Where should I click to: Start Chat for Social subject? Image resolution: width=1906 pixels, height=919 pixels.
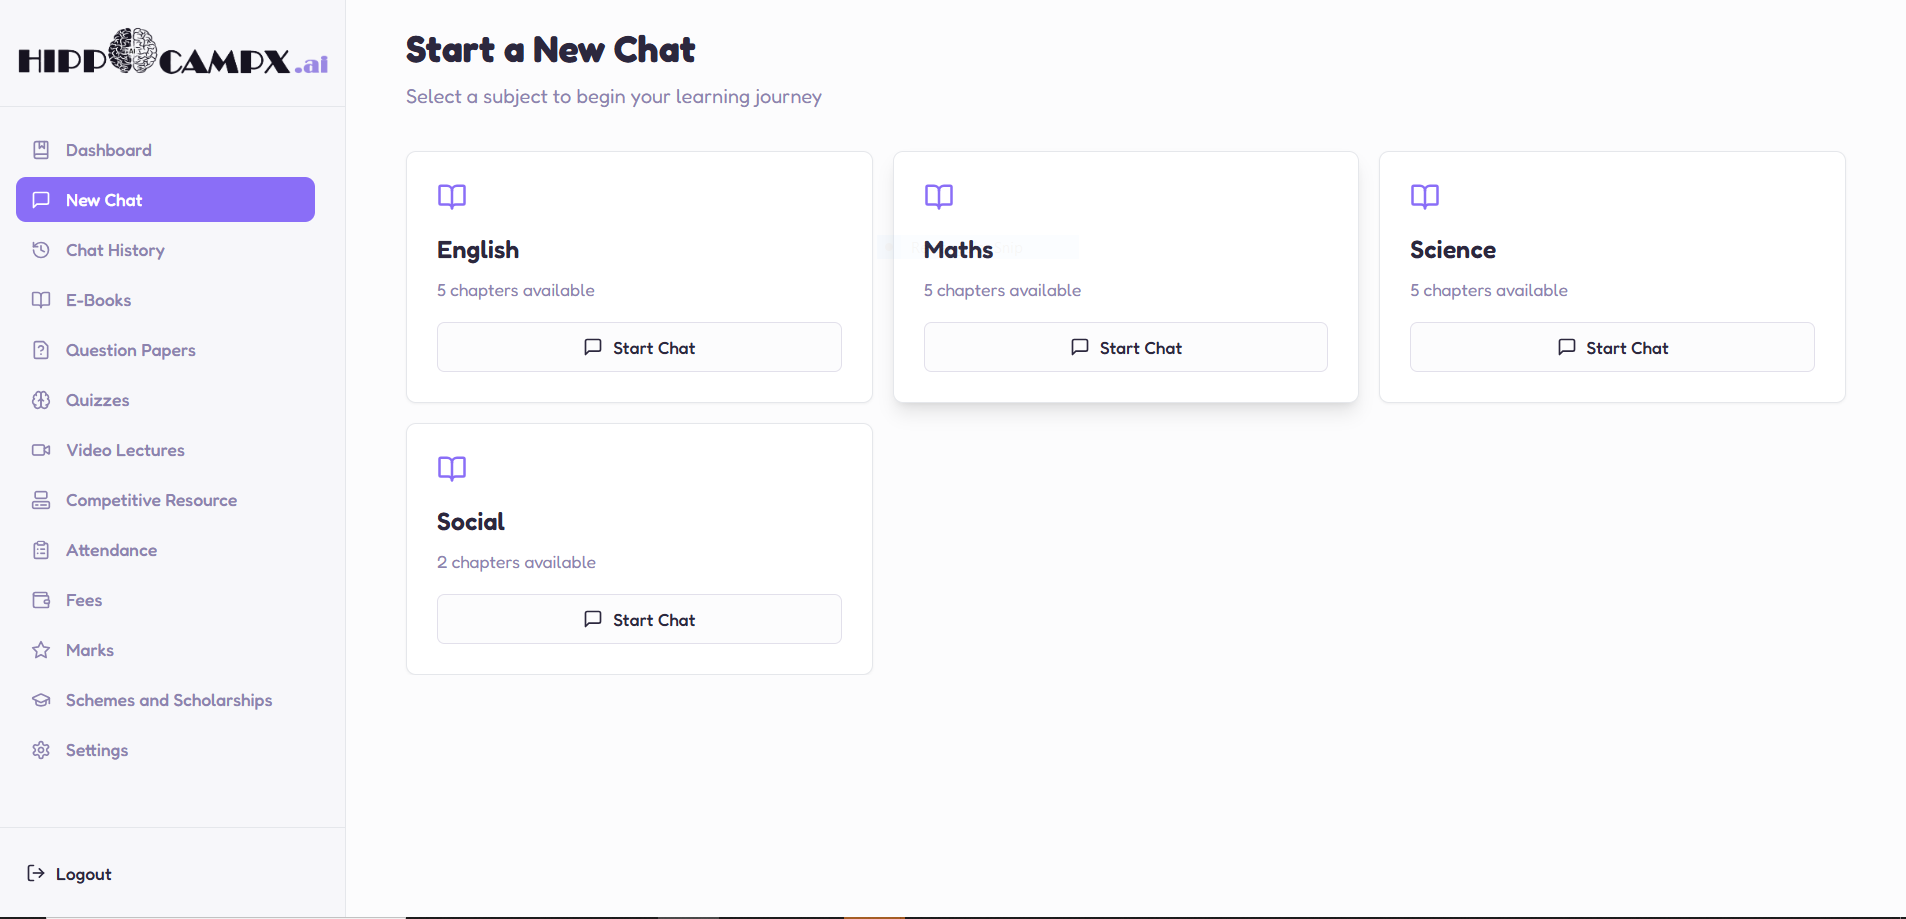click(x=639, y=619)
